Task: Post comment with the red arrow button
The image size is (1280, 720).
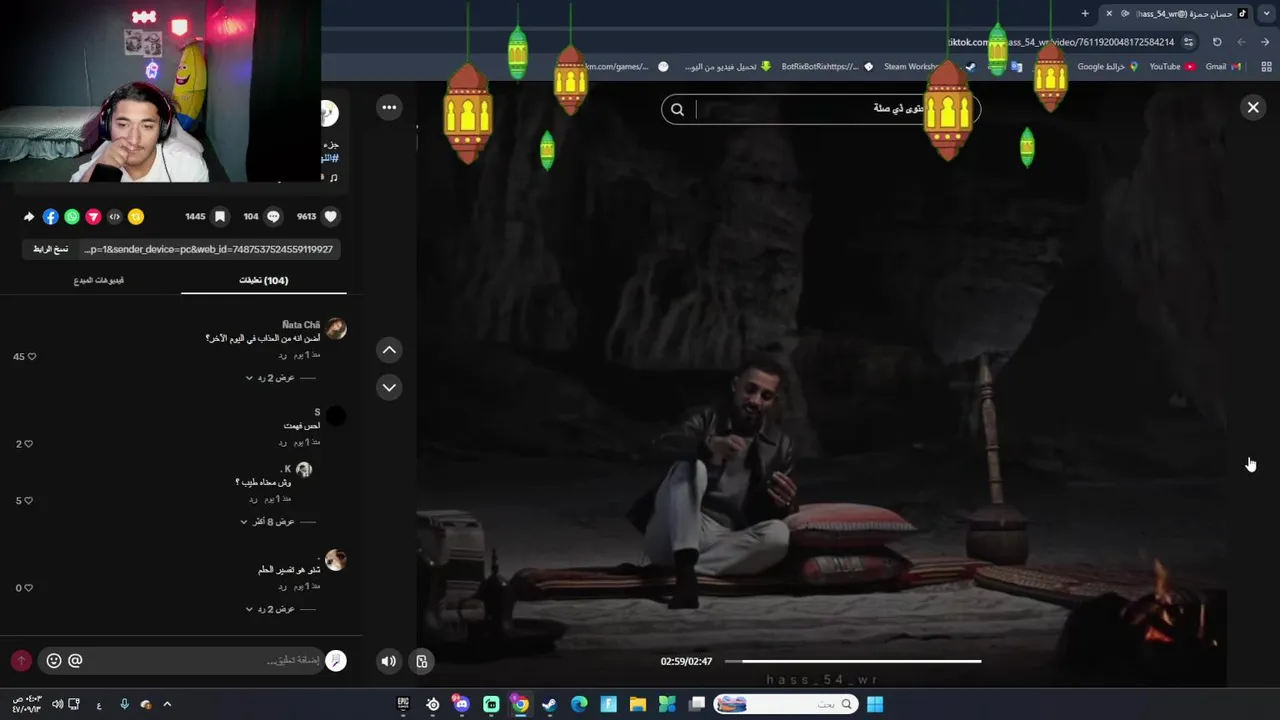Action: tap(21, 660)
